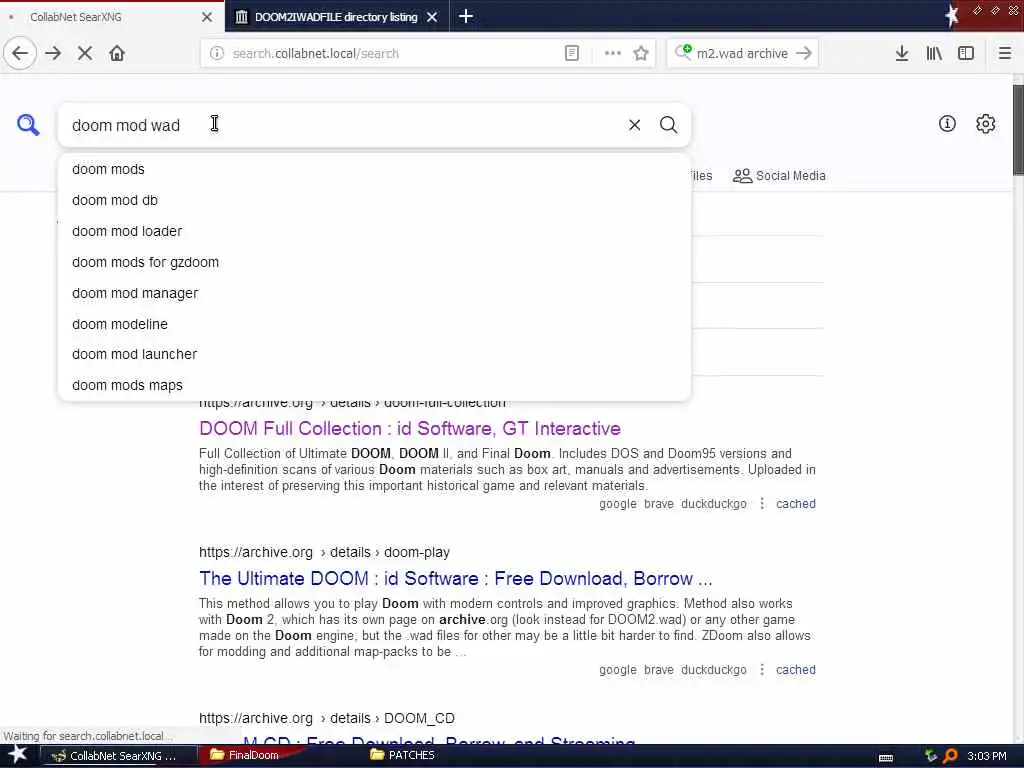Open SearXNG preferences gear
Viewport: 1024px width, 768px height.
click(985, 123)
